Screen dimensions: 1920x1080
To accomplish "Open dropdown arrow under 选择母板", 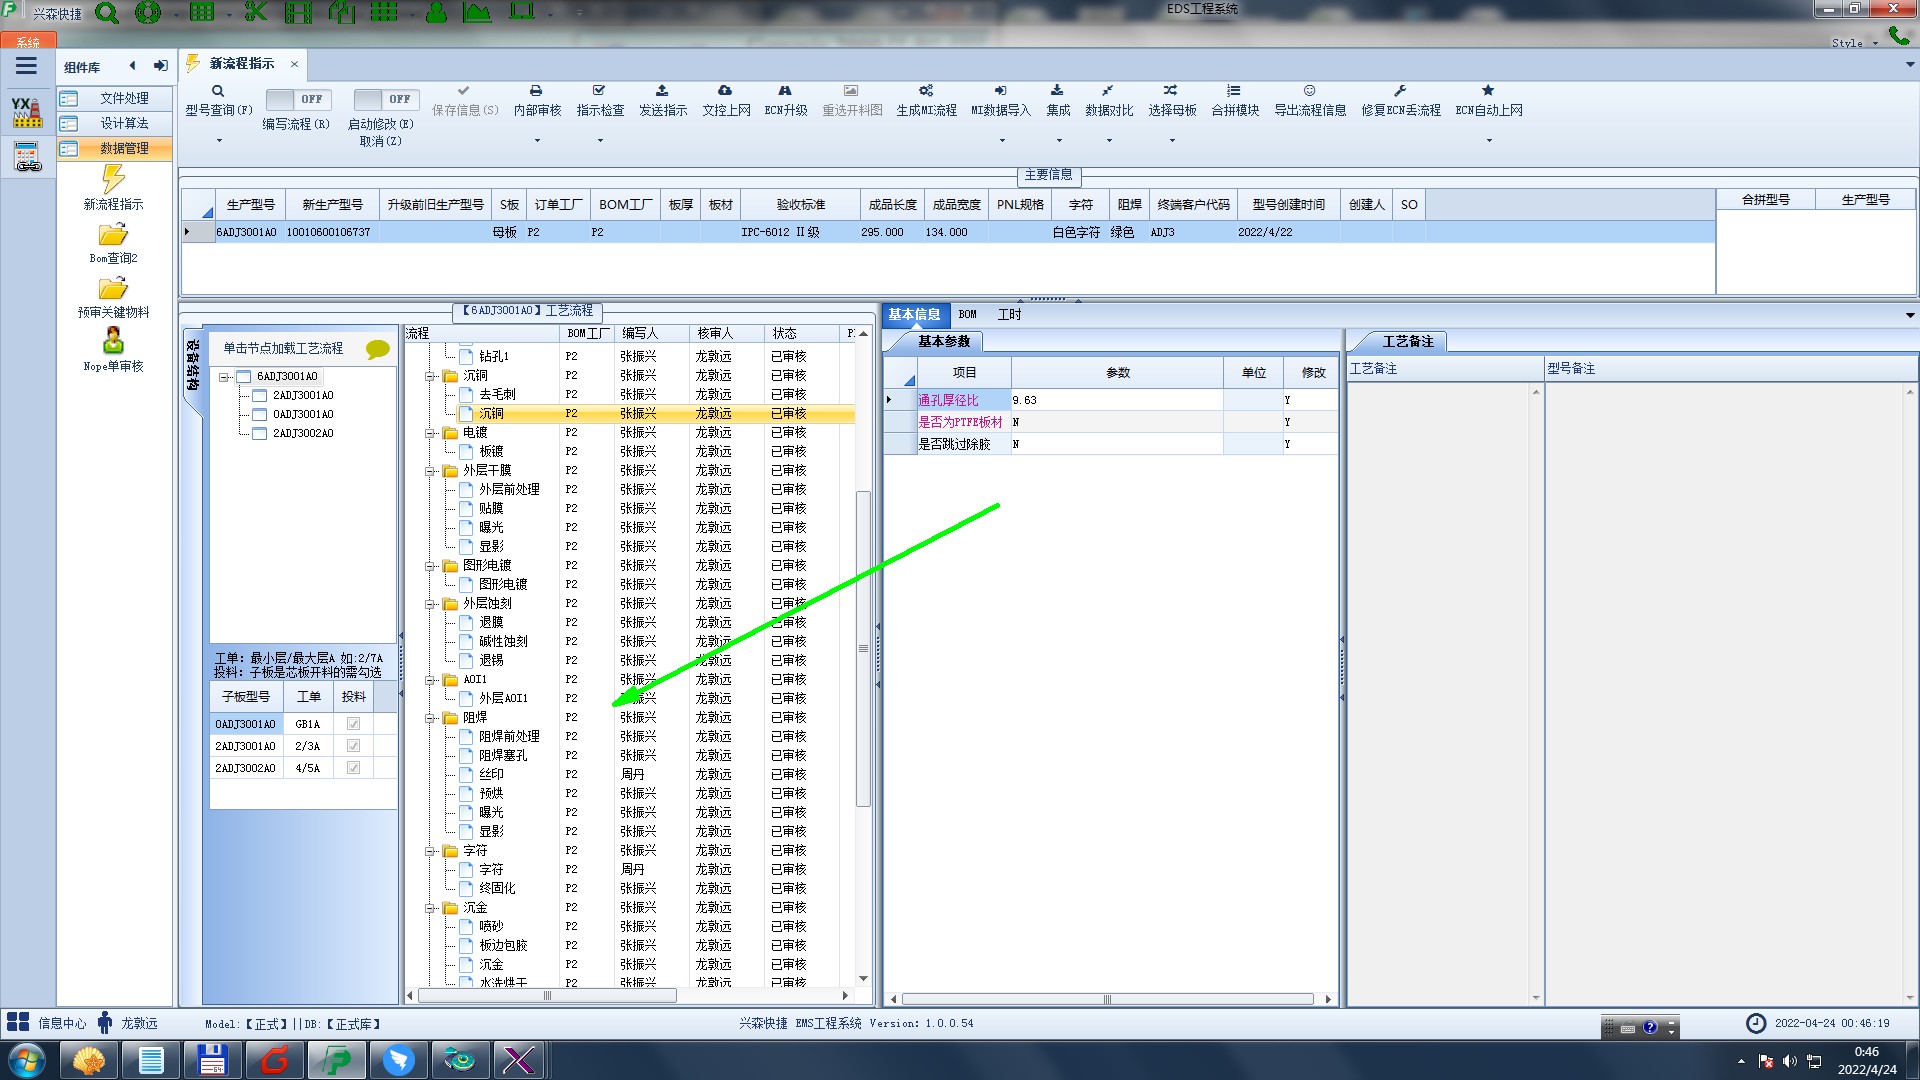I will point(1172,140).
